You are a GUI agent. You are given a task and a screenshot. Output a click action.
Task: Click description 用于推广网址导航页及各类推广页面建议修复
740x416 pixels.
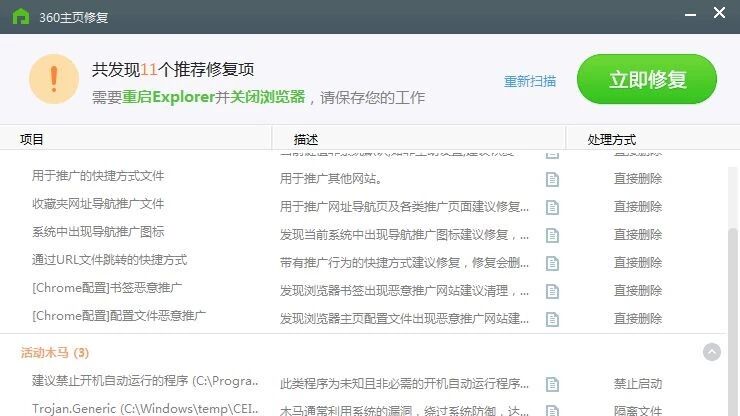coord(404,206)
